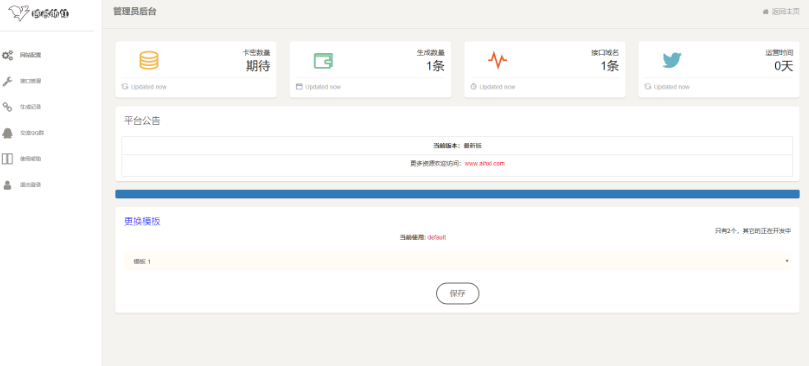809x366 pixels.
Task: Click the red default template name
Action: pyautogui.click(x=436, y=237)
